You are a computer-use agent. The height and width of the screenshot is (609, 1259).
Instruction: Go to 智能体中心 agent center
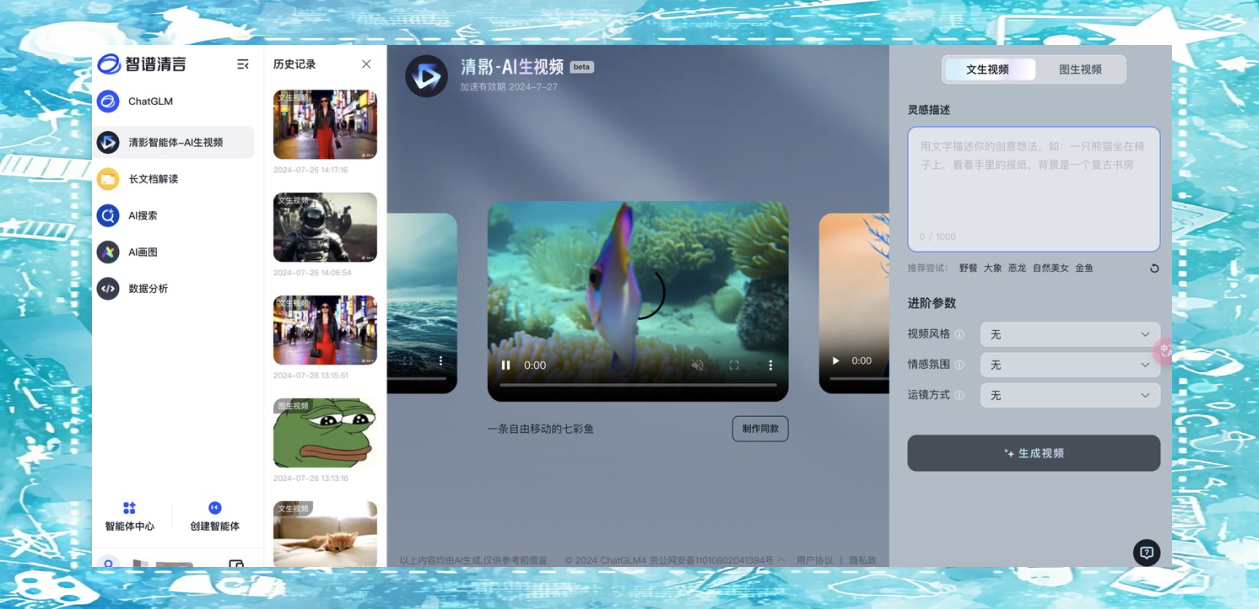pos(130,517)
